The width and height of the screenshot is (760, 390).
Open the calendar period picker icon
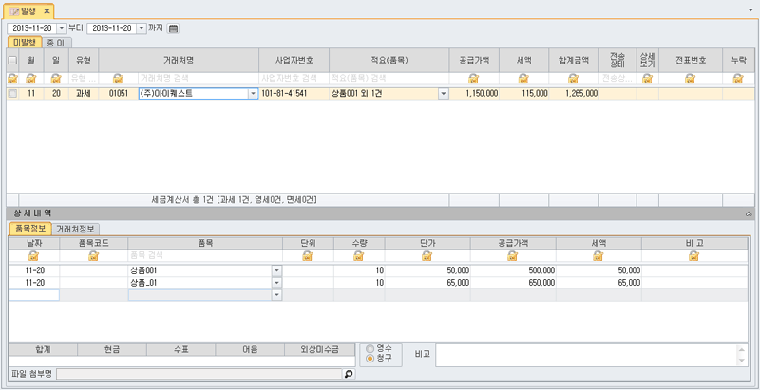tap(174, 29)
